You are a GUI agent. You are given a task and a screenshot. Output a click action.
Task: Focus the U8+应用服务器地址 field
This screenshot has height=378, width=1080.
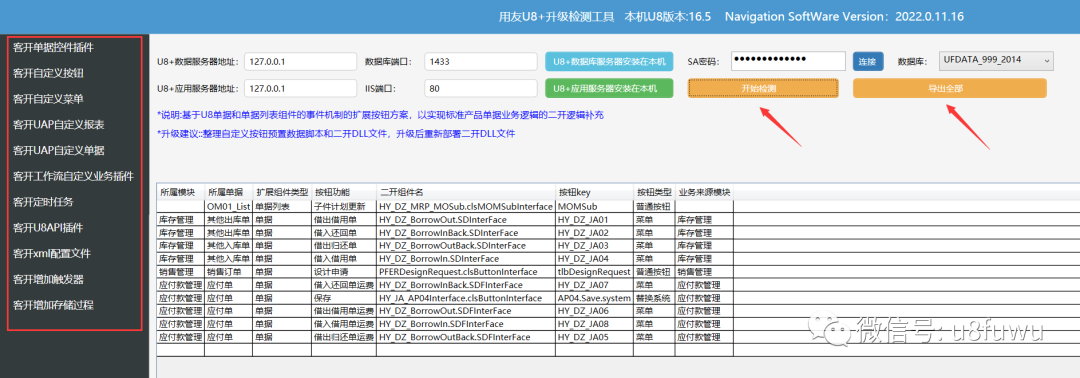coord(300,88)
